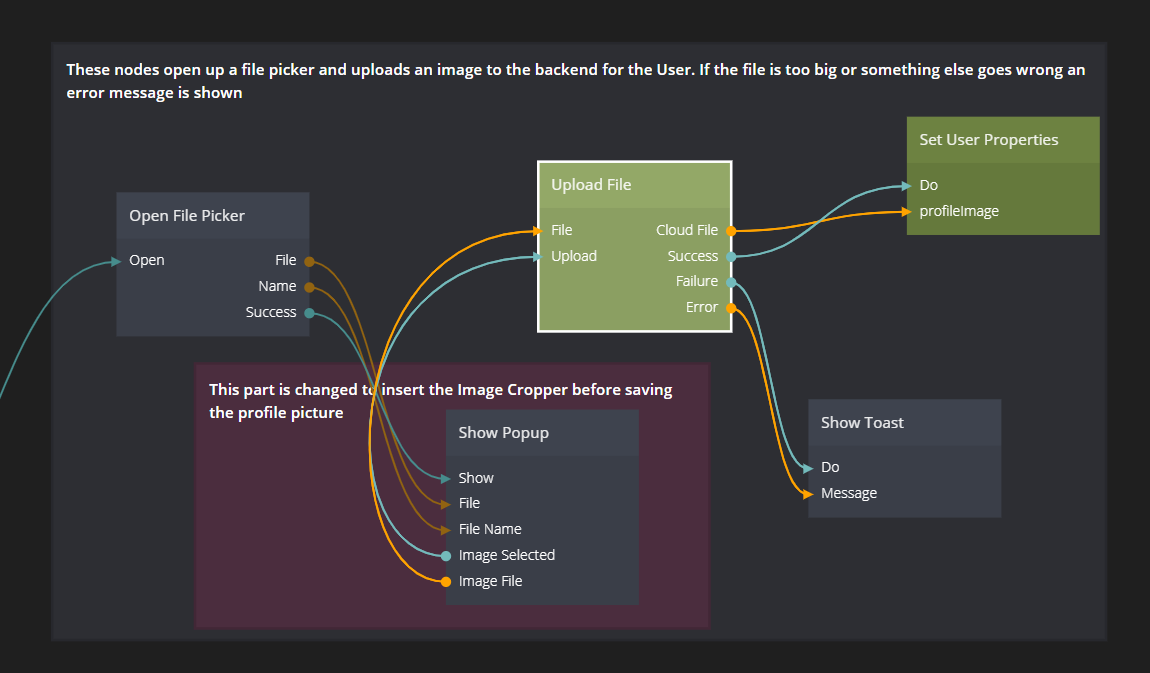The width and height of the screenshot is (1150, 673).
Task: Click the File Name input on Show Popup
Action: tap(490, 529)
